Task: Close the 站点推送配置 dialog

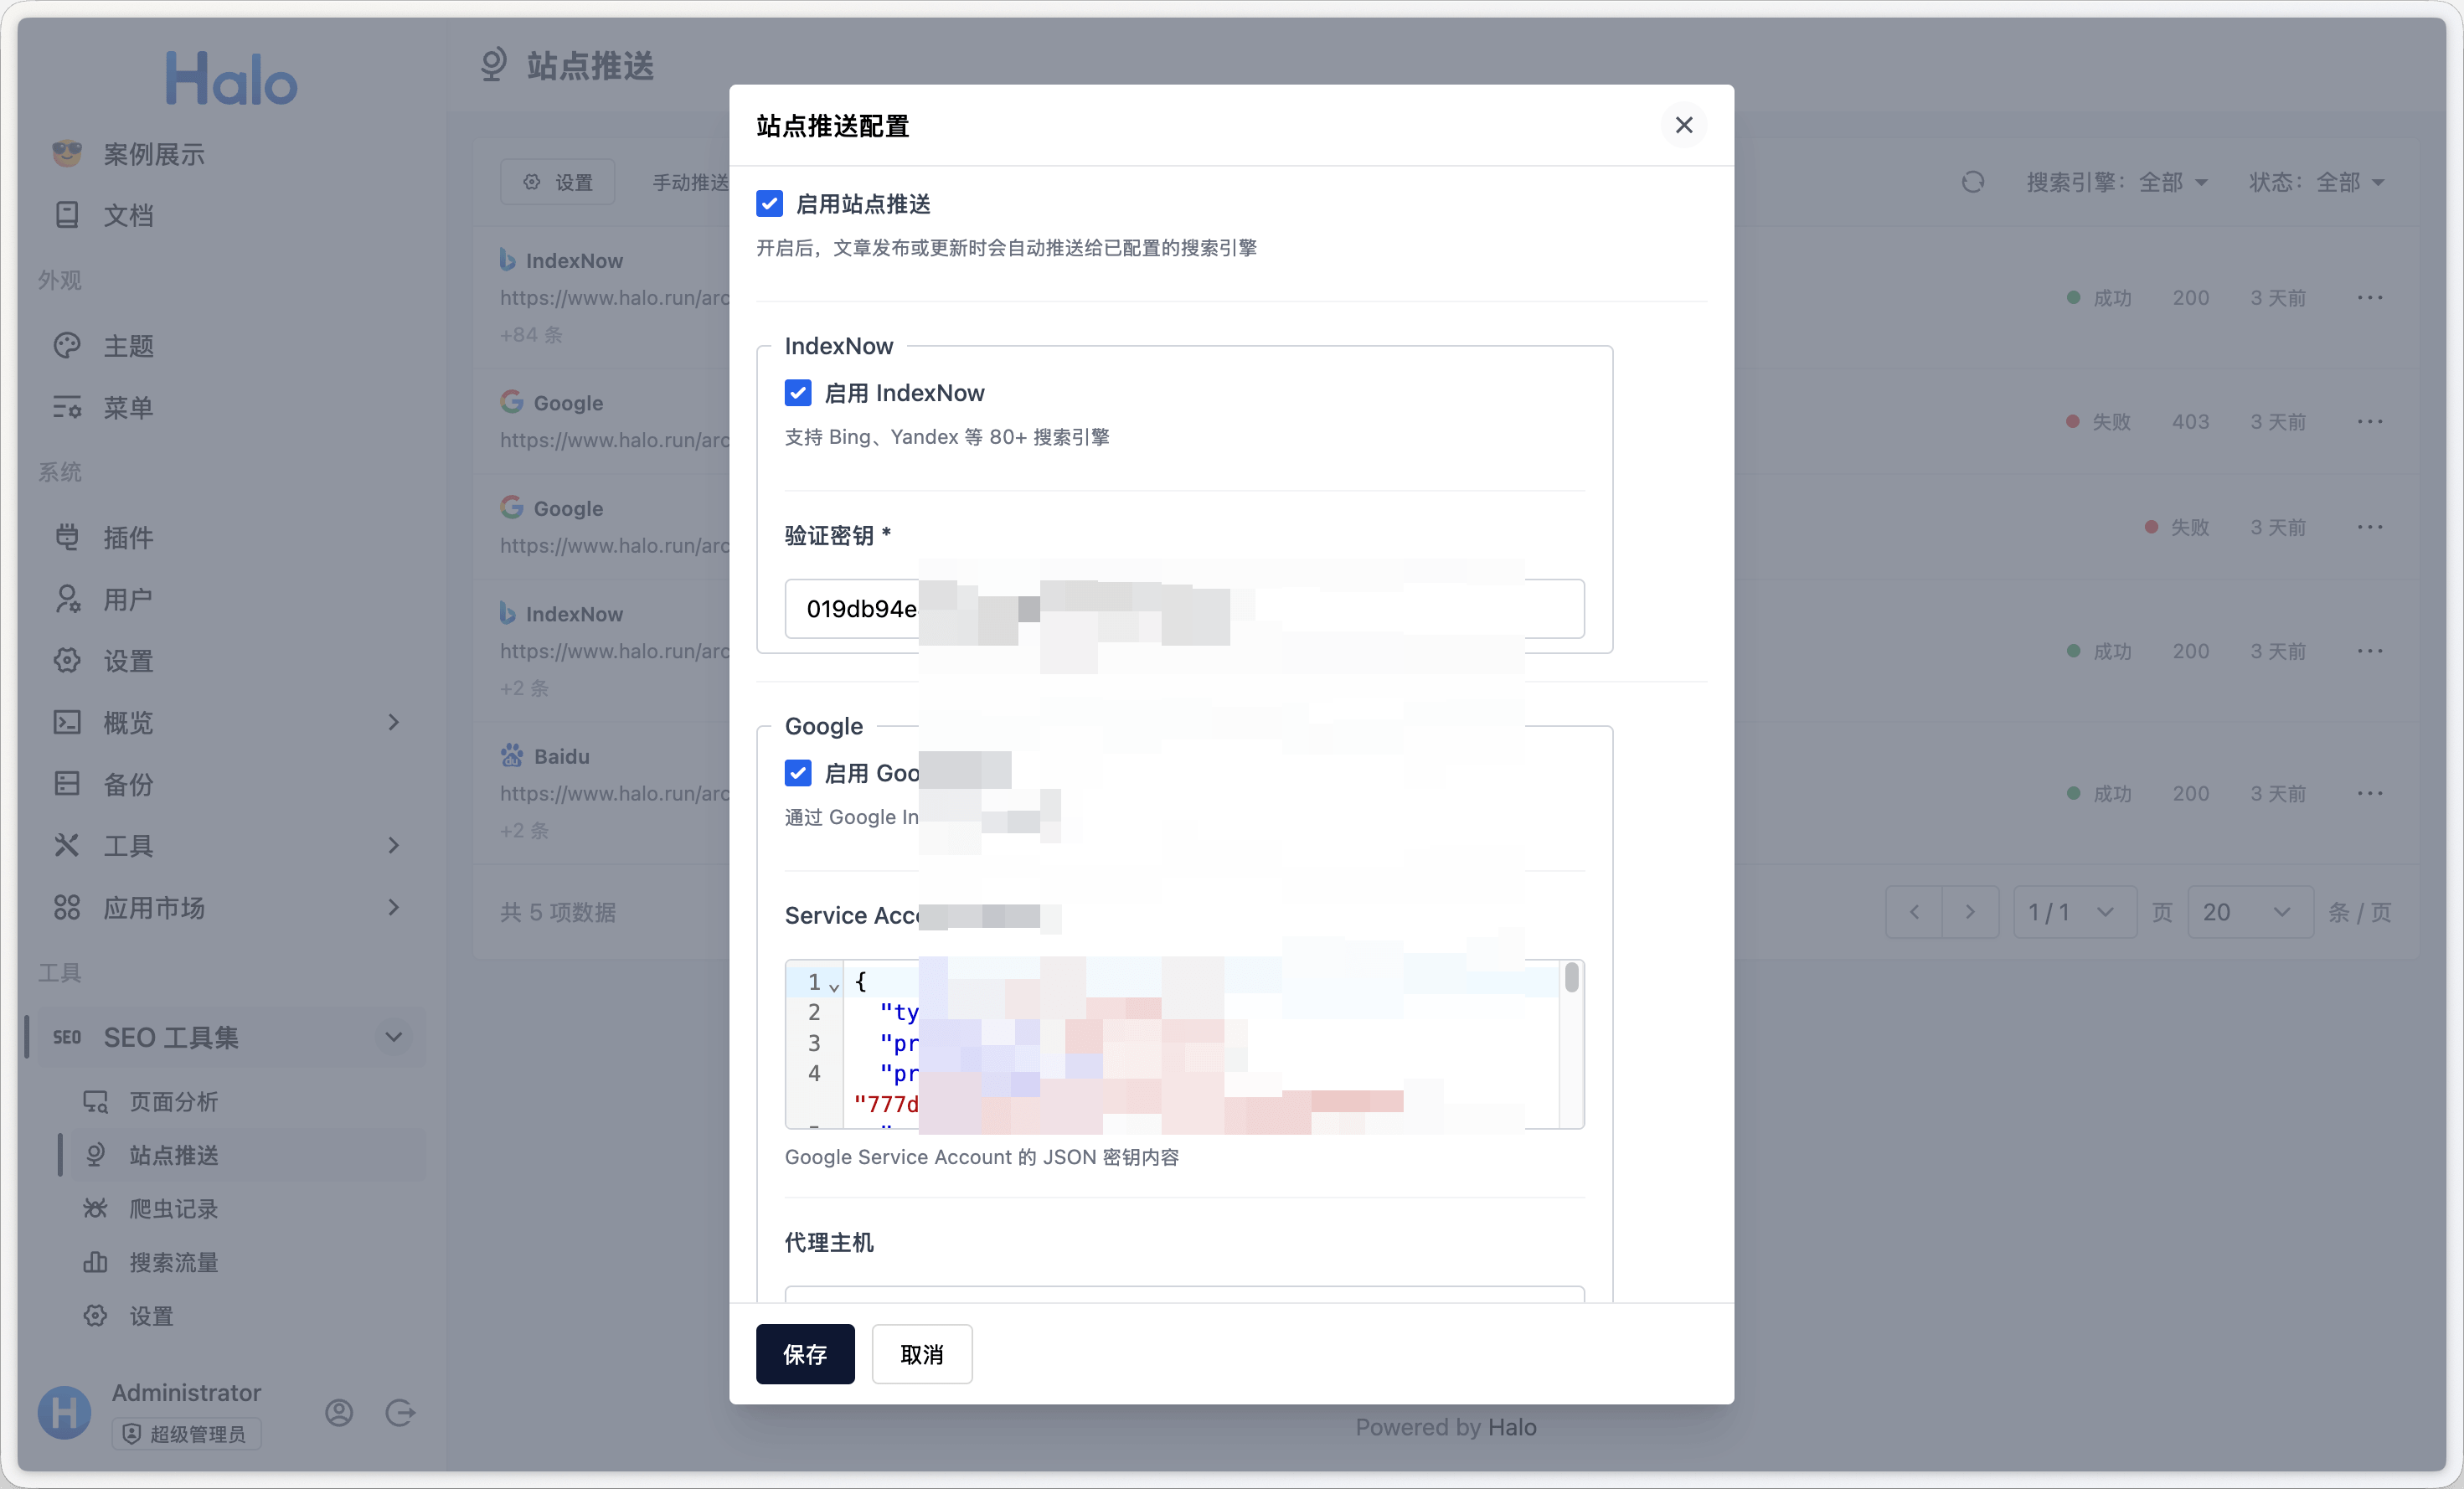Action: coord(1683,125)
